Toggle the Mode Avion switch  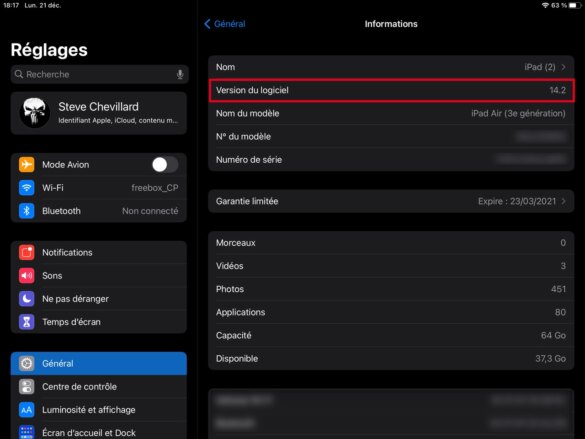pyautogui.click(x=165, y=164)
